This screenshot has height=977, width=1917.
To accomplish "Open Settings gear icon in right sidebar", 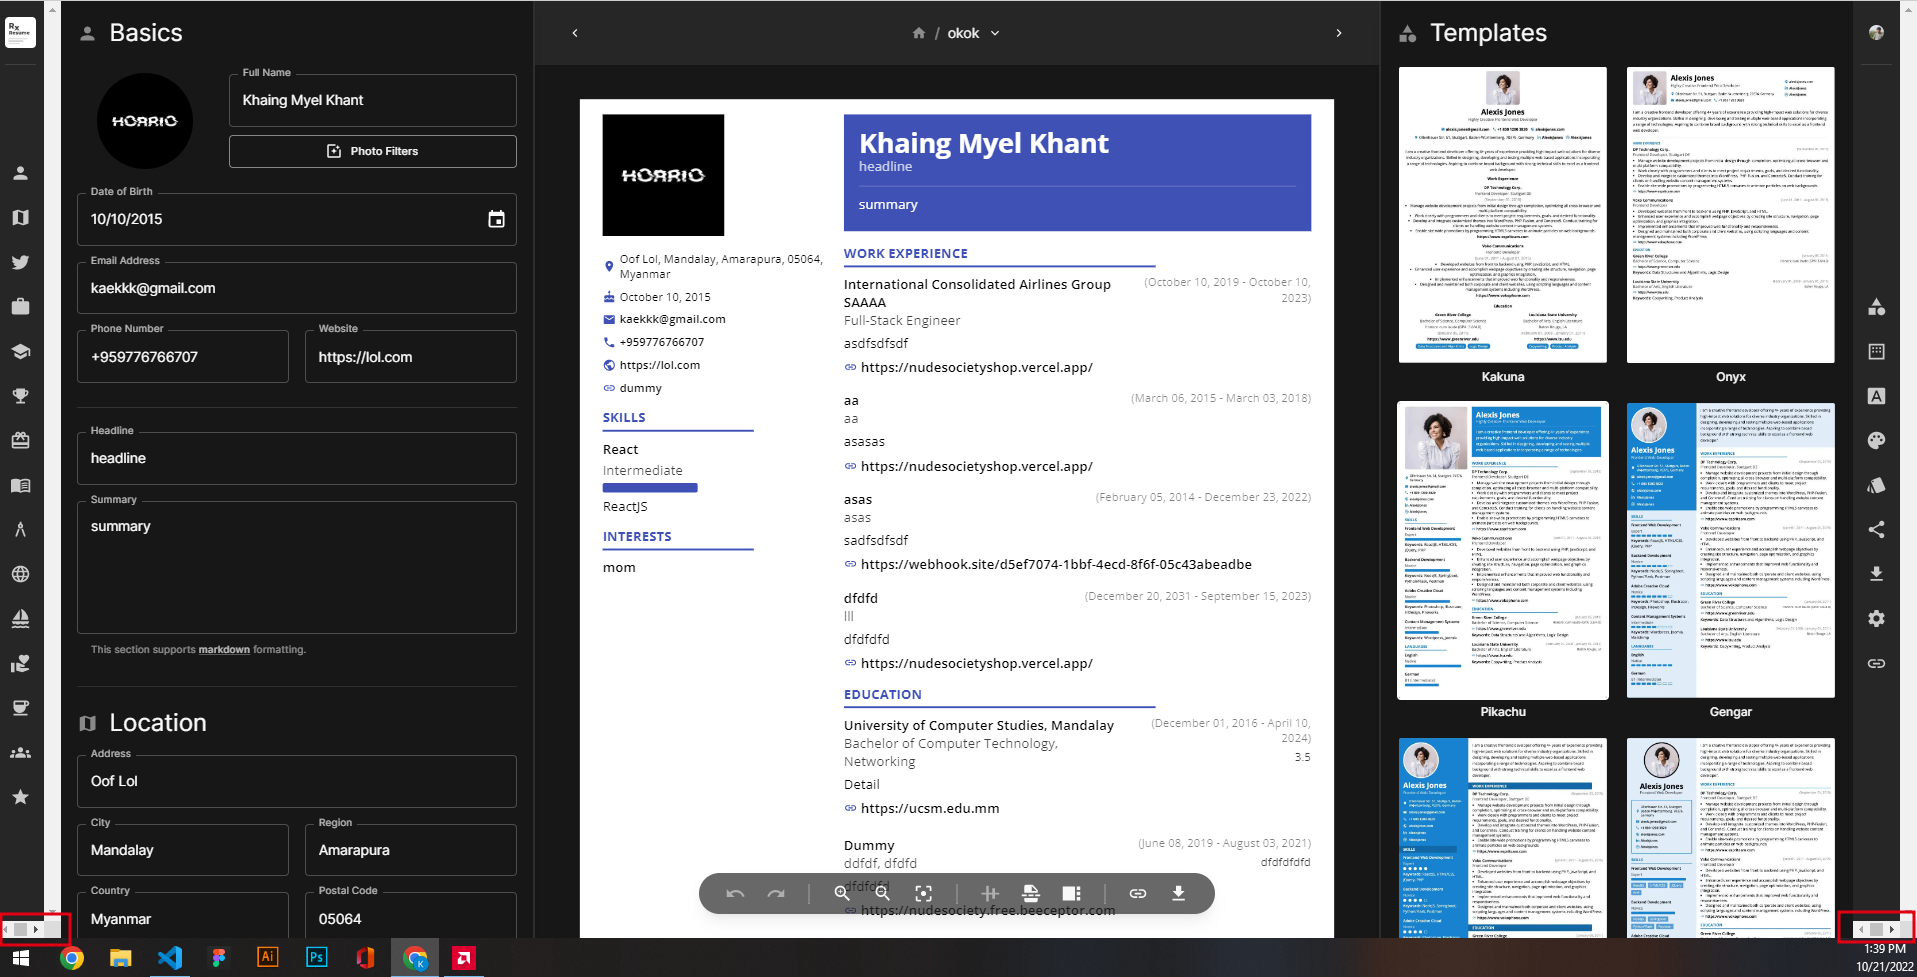I will (x=1877, y=619).
